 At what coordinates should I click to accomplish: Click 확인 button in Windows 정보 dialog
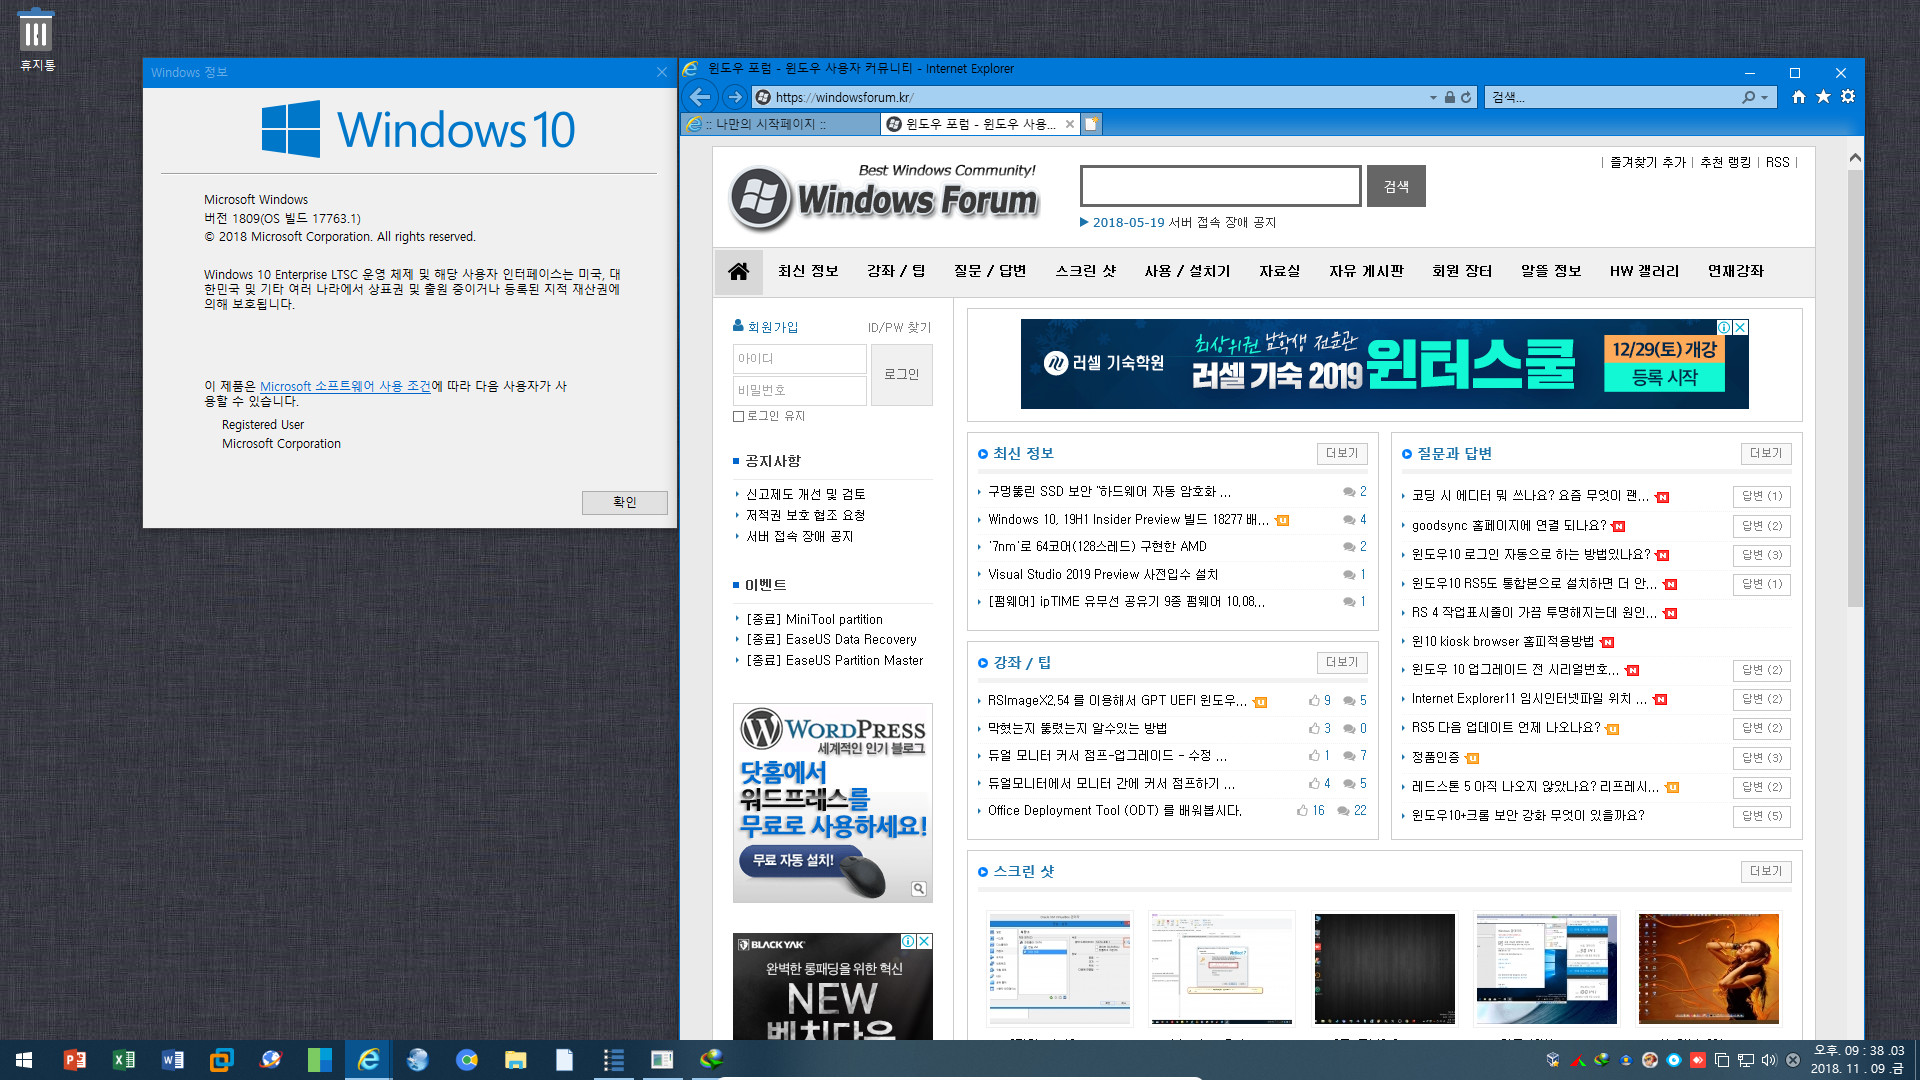point(624,502)
